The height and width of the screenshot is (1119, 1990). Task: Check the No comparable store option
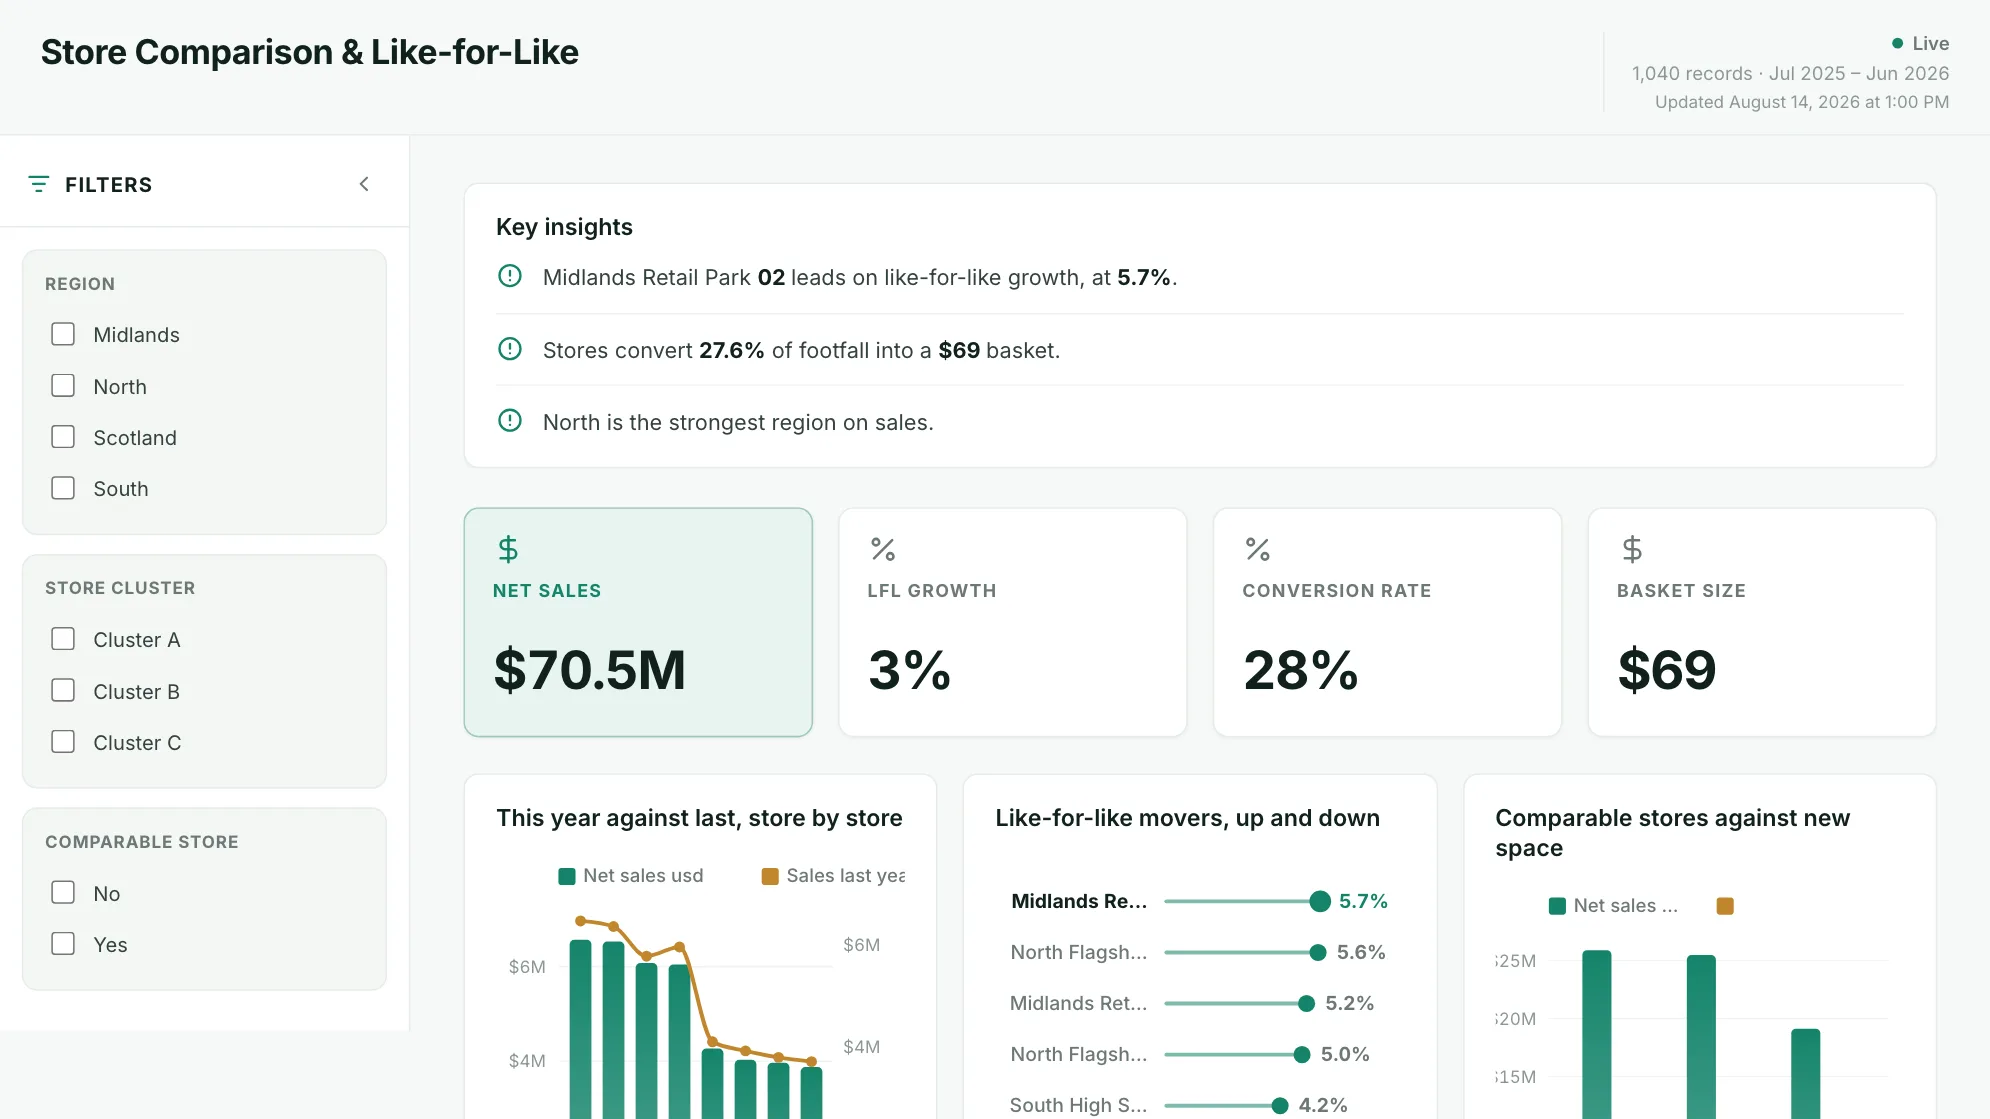(x=63, y=893)
